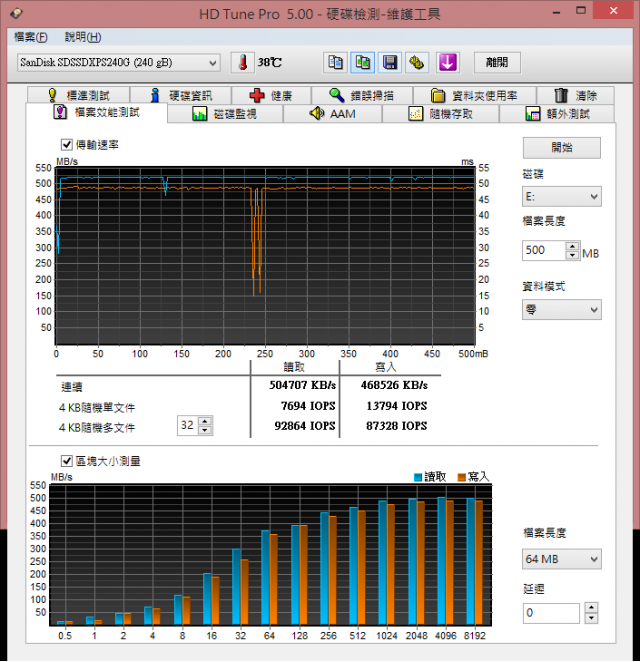Screen dimensions: 640x662
Task: Click the 468526 KB/s write value
Action: pos(394,385)
